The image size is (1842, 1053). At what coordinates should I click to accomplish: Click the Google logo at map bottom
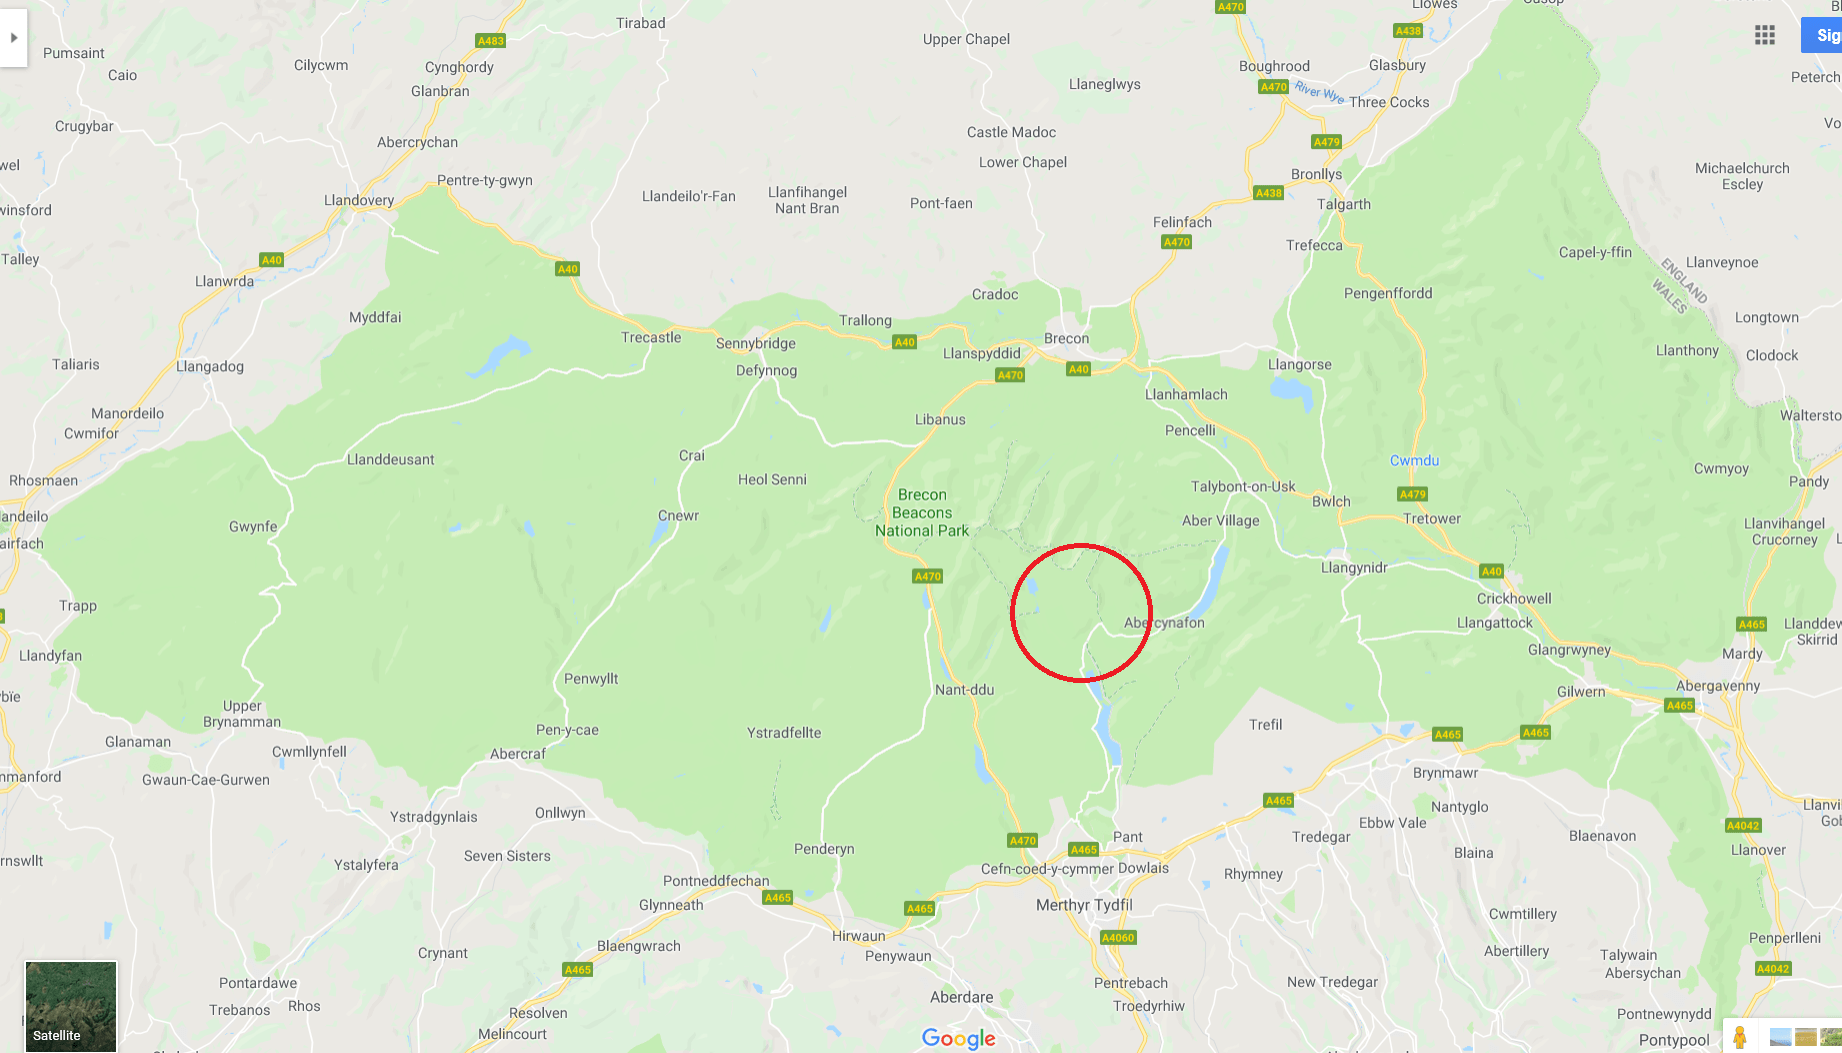pos(959,1038)
